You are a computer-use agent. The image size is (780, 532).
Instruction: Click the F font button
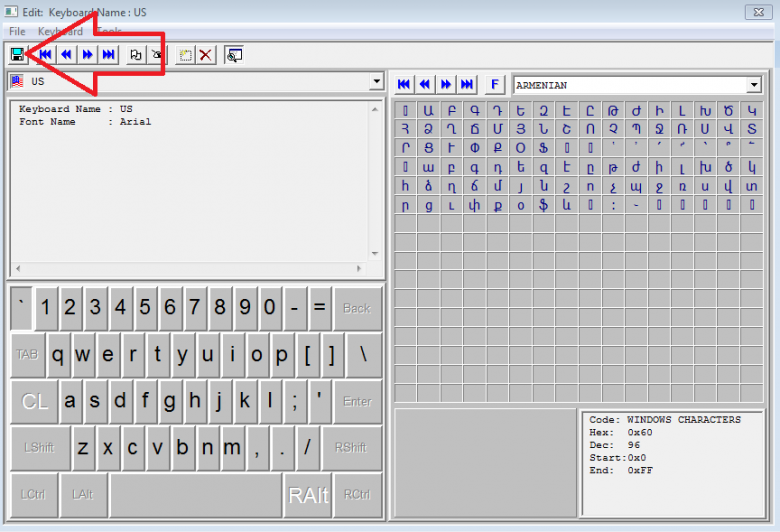pyautogui.click(x=495, y=85)
